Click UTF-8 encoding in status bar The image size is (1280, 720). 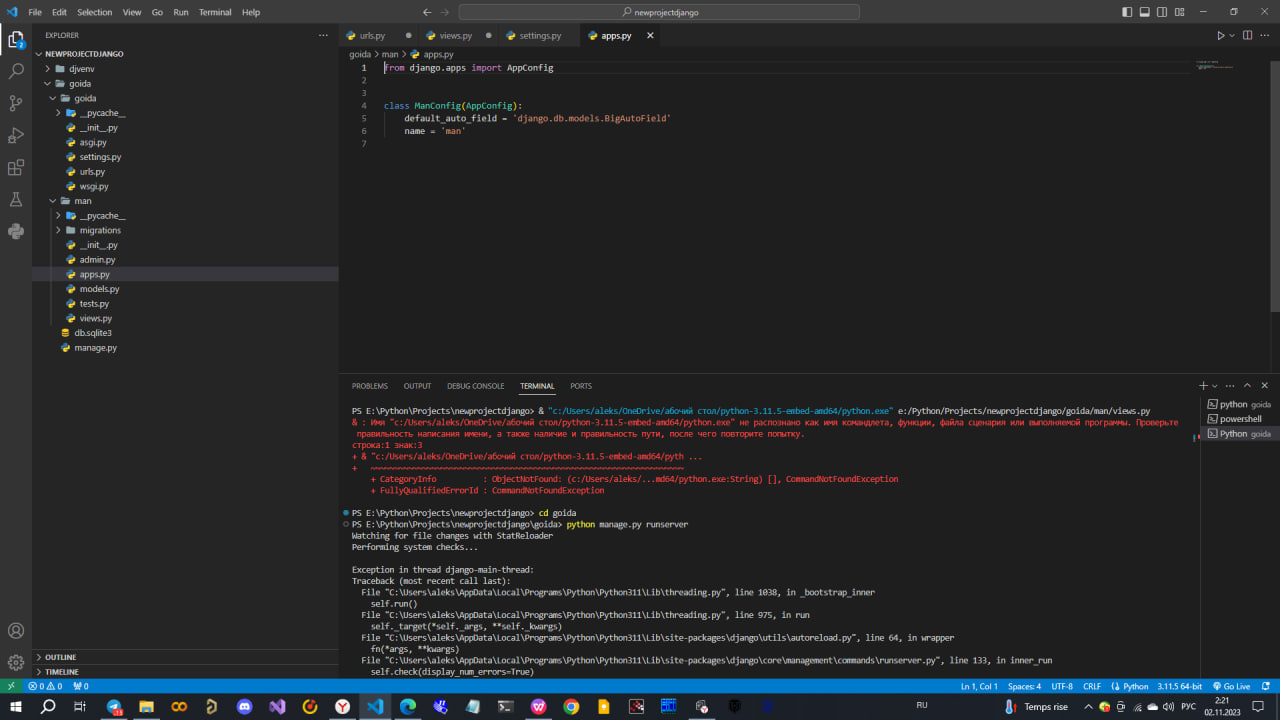pyautogui.click(x=1062, y=687)
